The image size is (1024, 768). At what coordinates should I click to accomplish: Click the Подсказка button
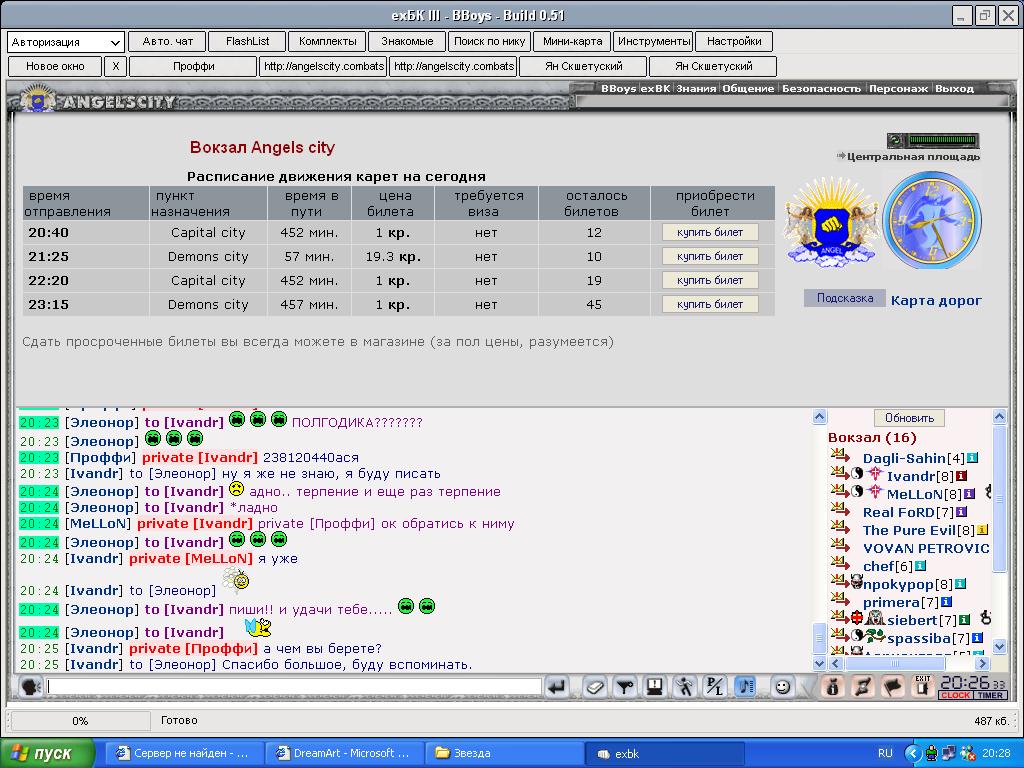coord(844,298)
